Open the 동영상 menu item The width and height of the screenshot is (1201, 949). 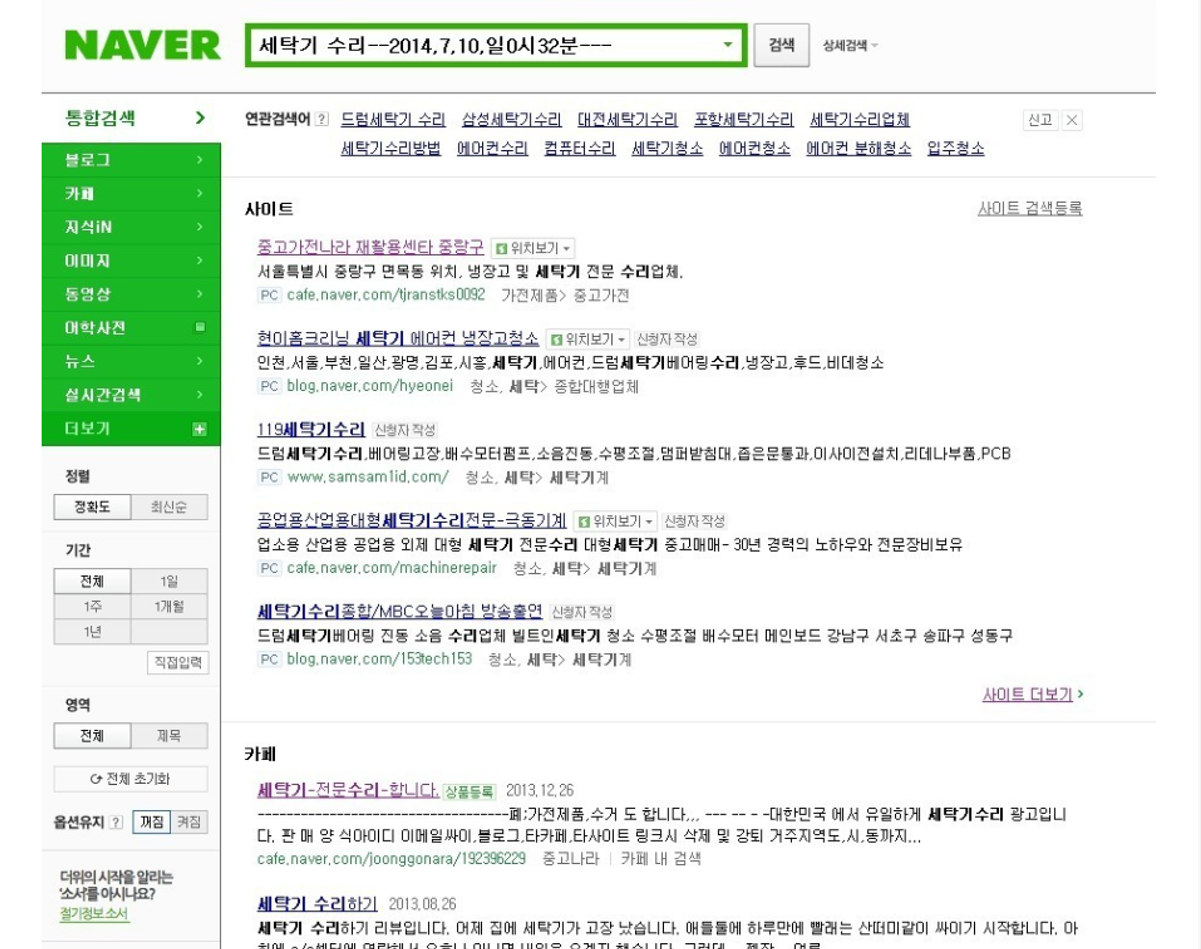(x=131, y=294)
